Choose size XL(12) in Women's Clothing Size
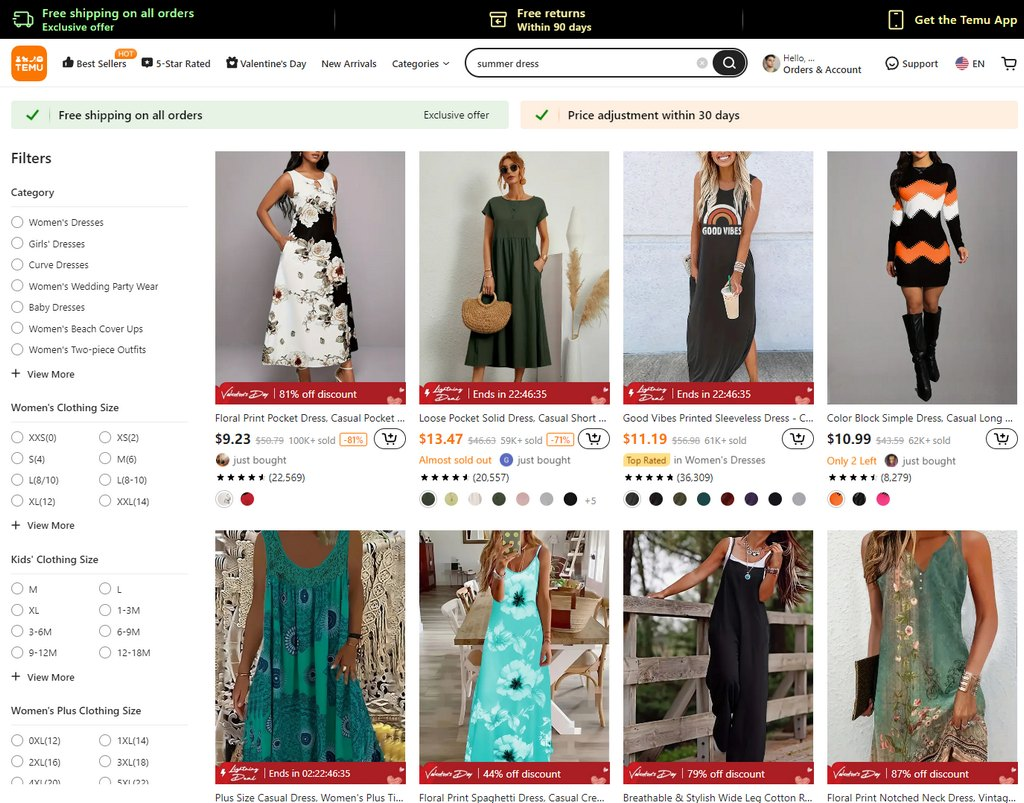1024x803 pixels. coord(17,501)
